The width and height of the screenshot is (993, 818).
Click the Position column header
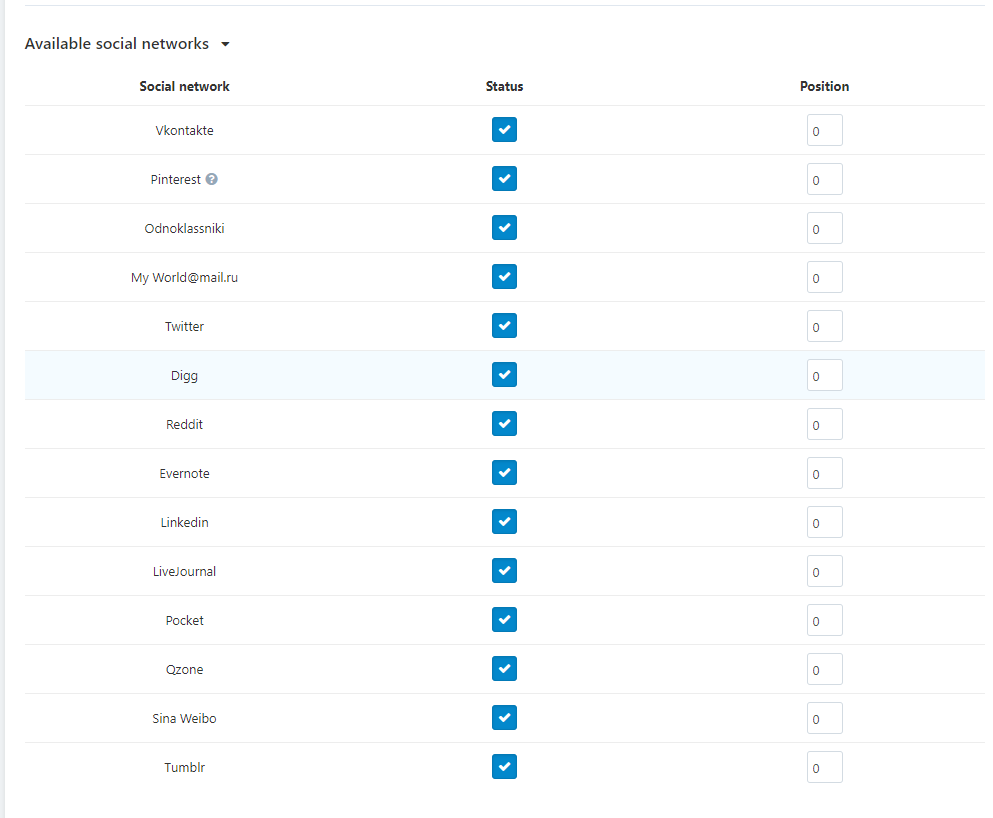tap(824, 87)
